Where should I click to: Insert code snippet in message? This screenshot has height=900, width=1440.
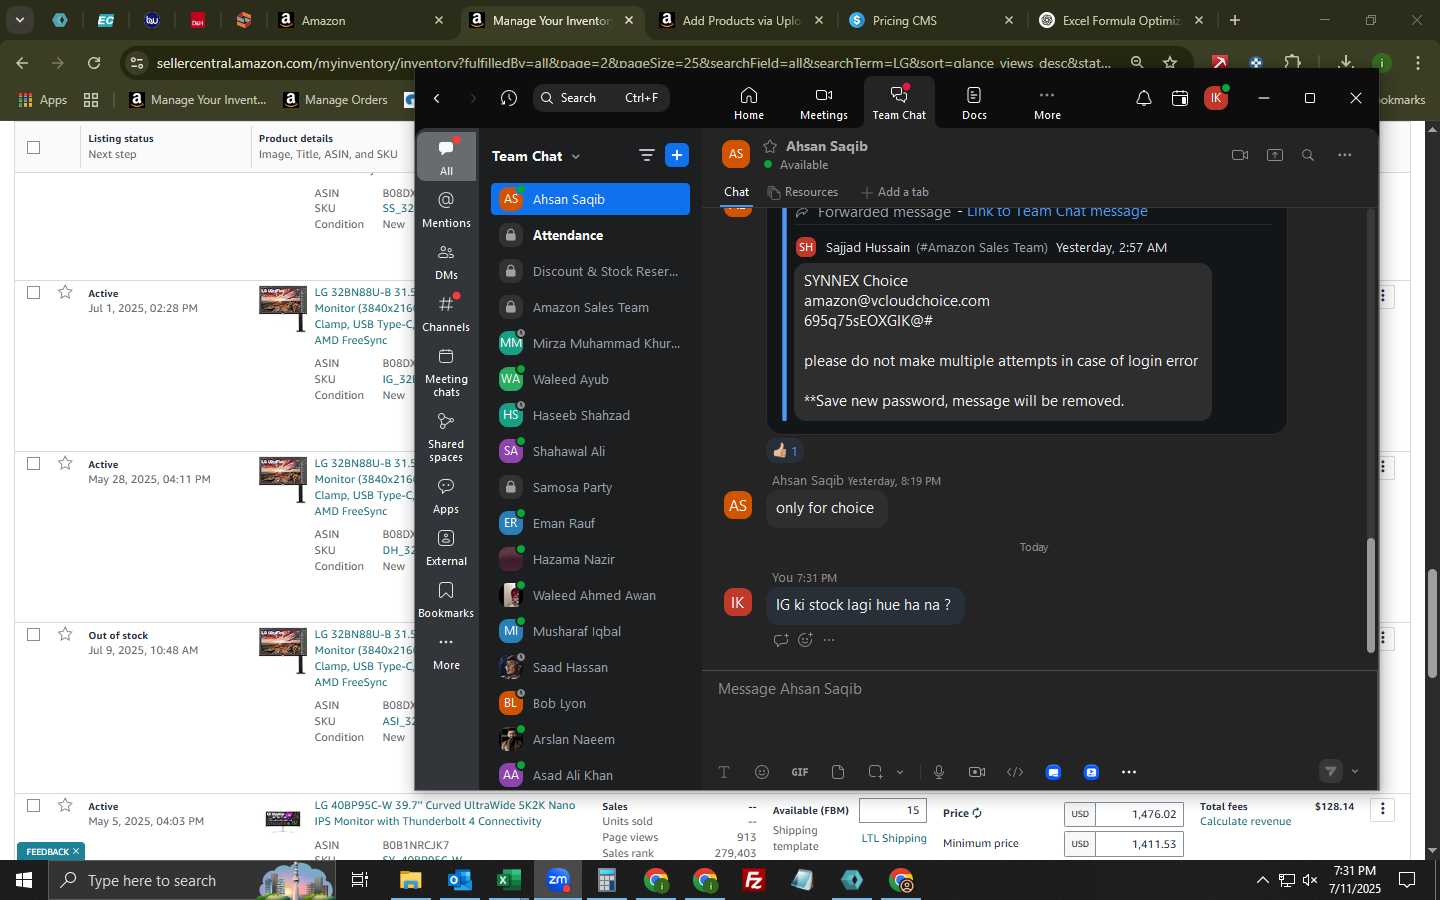point(1015,772)
